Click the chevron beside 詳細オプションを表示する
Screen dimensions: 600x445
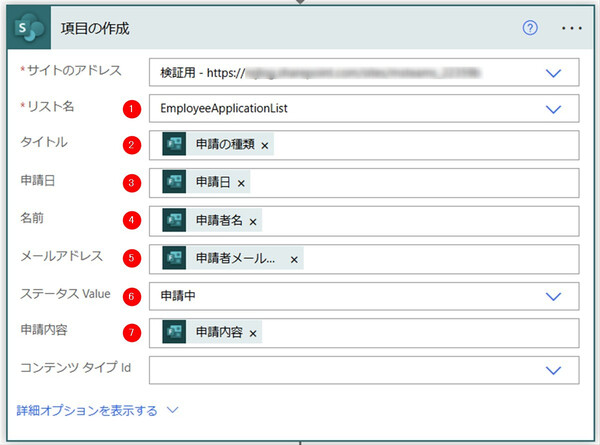tap(173, 410)
